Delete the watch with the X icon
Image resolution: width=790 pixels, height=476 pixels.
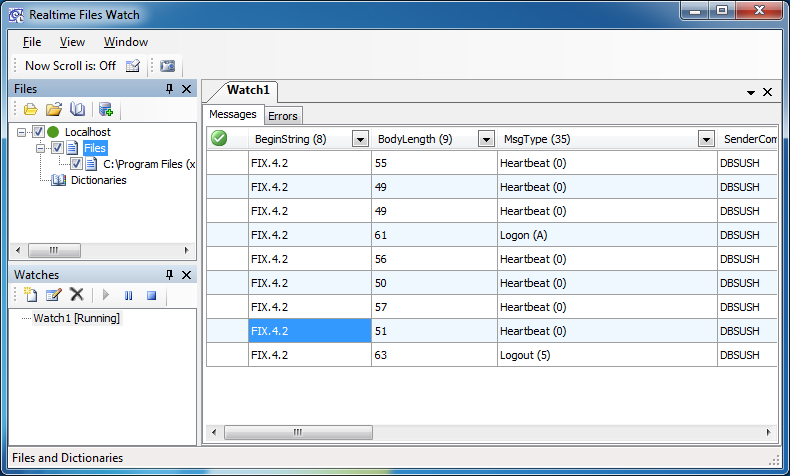(x=76, y=295)
